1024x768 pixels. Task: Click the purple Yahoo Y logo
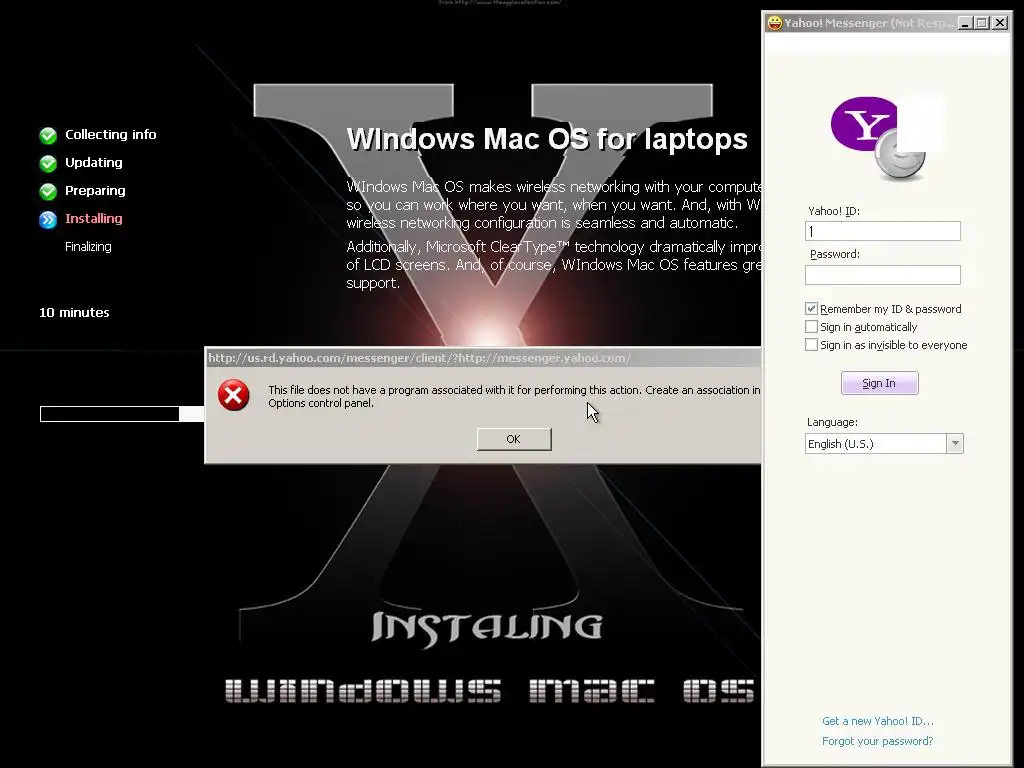tap(864, 123)
